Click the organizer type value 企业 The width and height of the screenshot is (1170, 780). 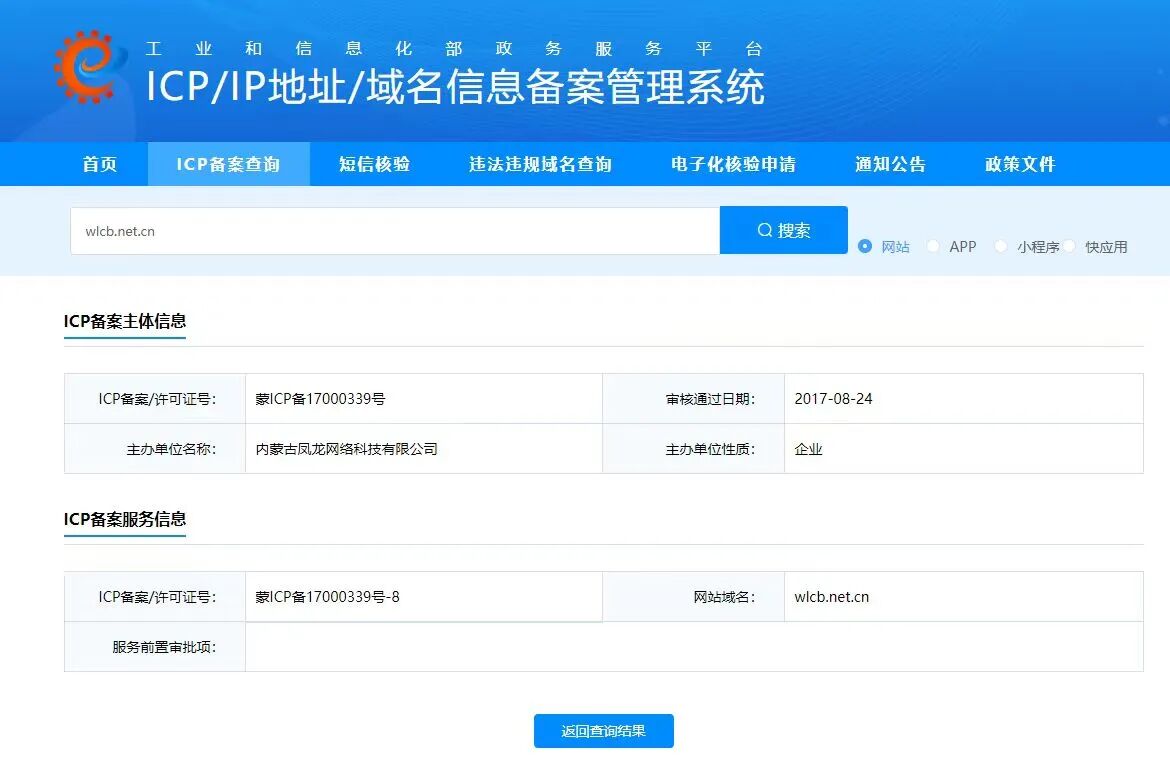(808, 449)
